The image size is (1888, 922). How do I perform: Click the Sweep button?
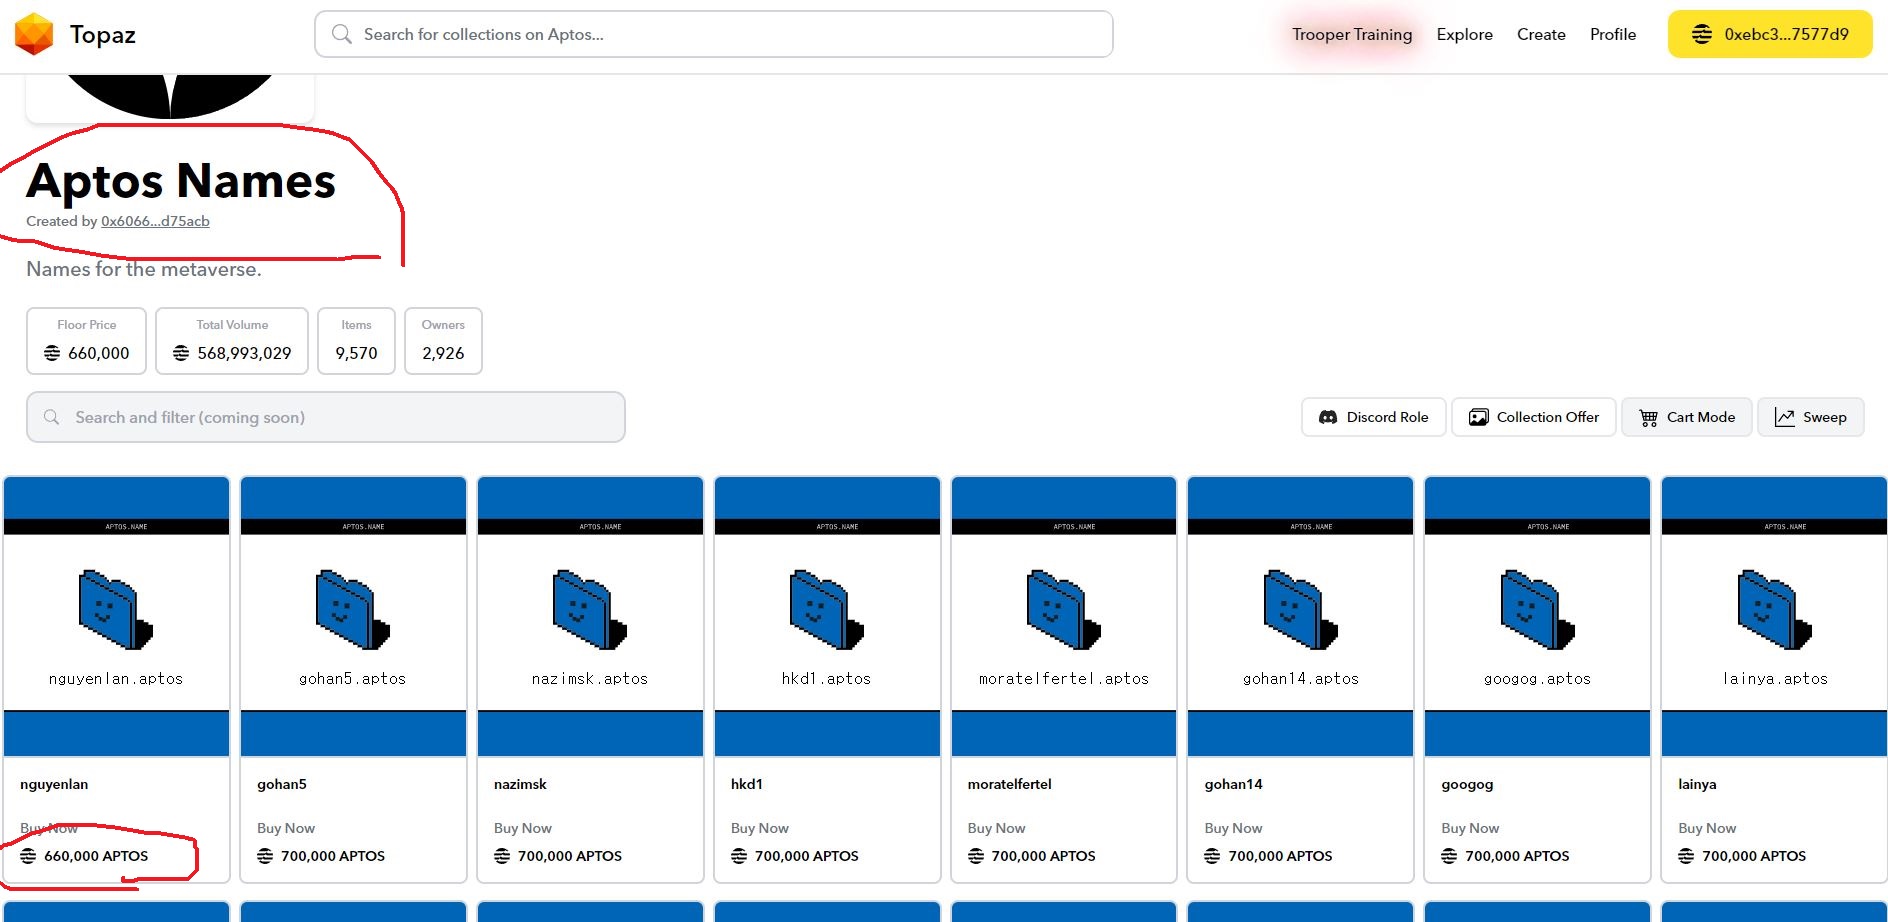click(1811, 417)
